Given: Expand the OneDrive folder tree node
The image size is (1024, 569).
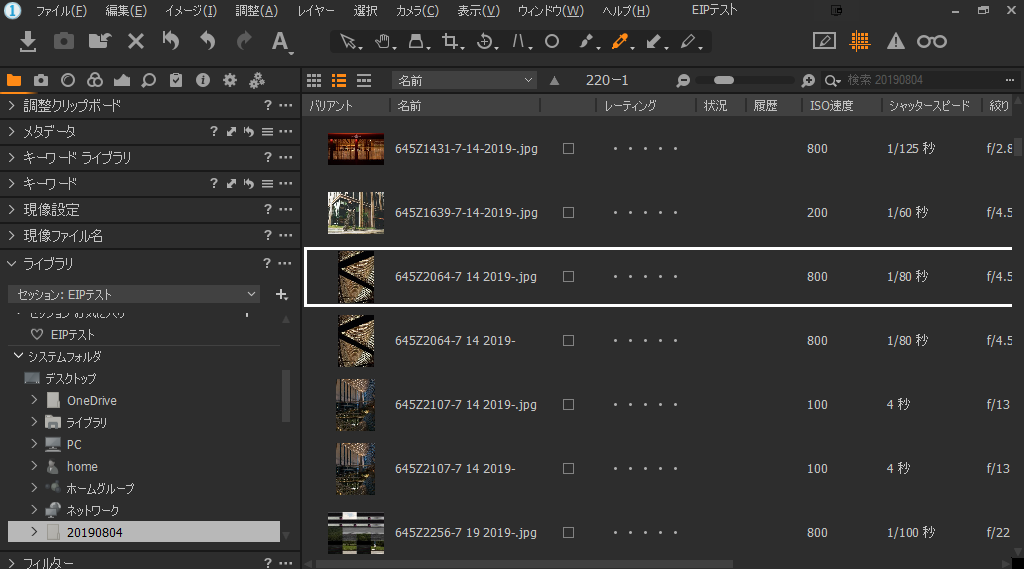Looking at the screenshot, I should (x=35, y=400).
